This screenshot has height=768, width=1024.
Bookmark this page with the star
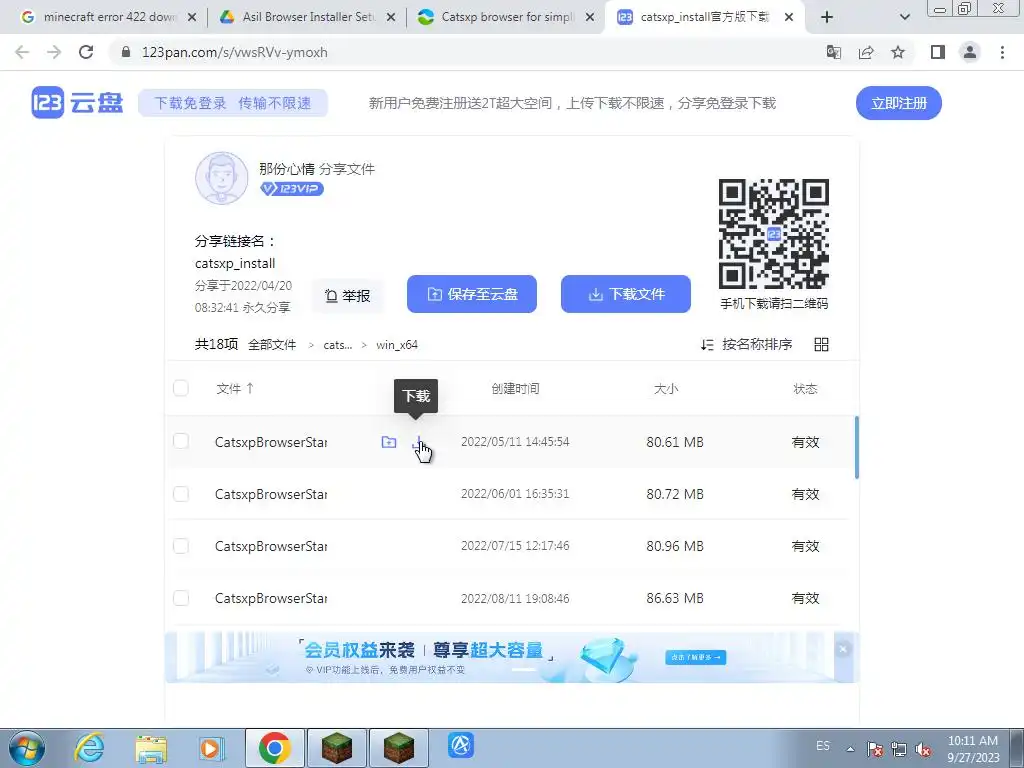pos(898,52)
